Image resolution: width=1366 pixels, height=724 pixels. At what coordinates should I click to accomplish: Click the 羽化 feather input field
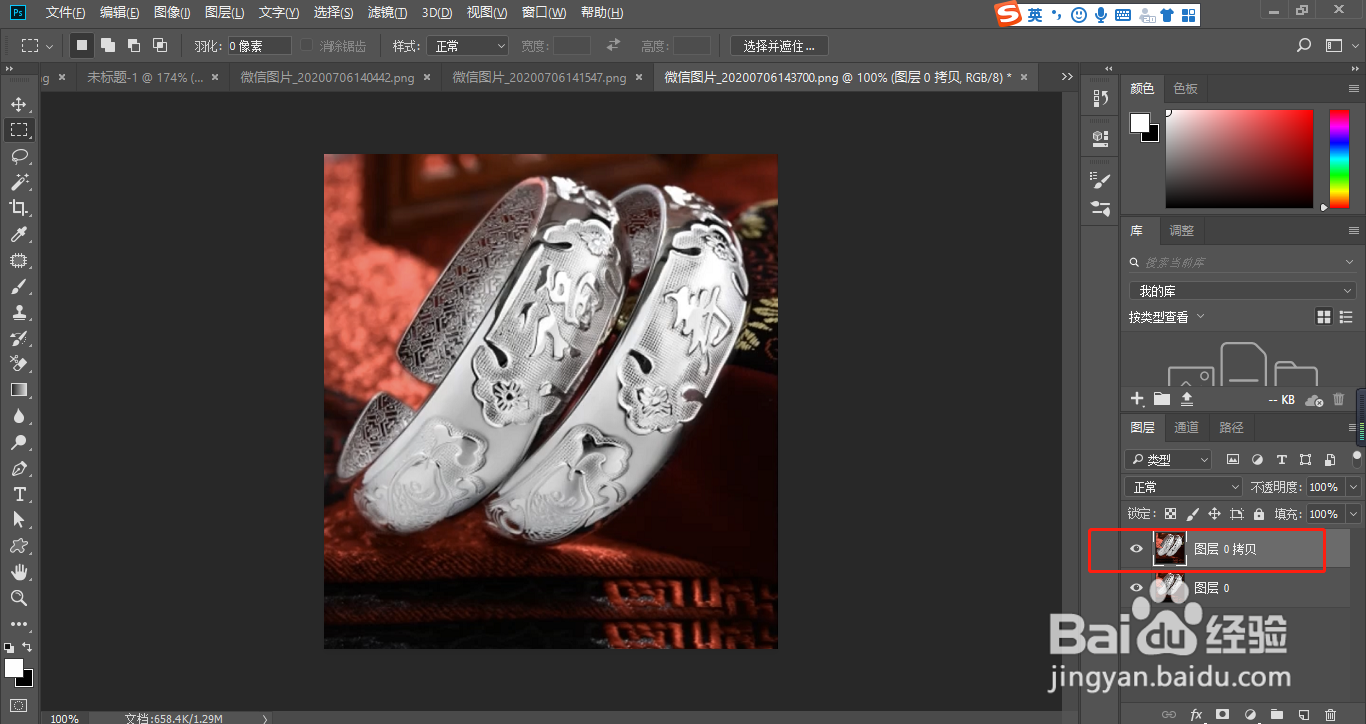259,46
